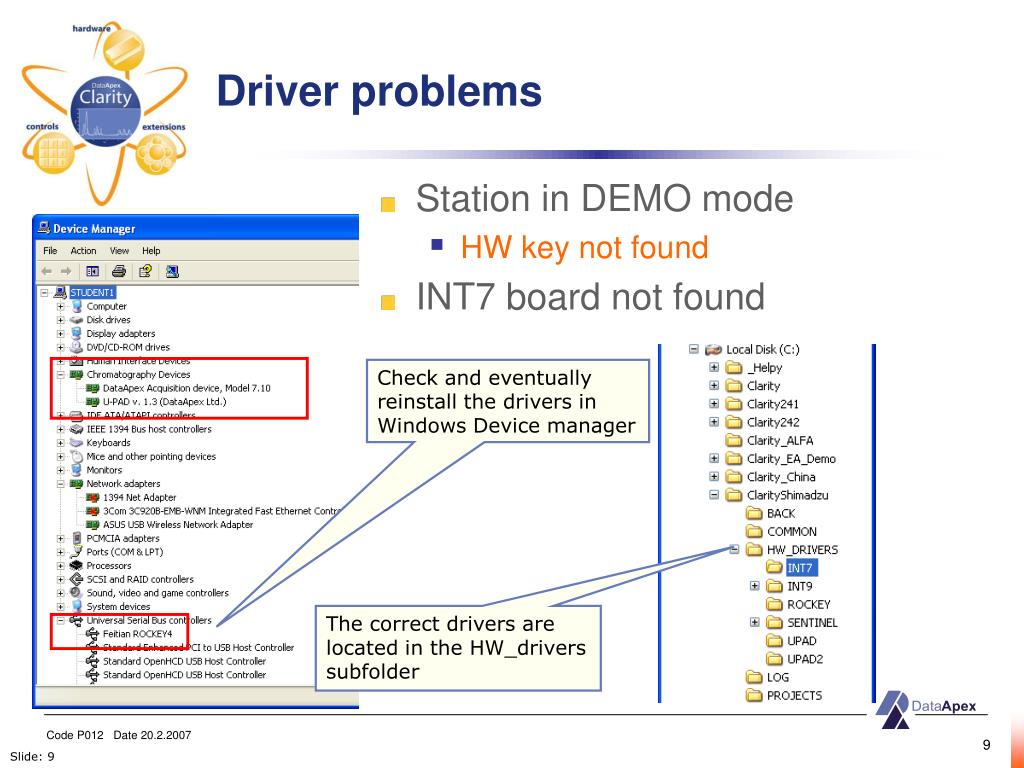
Task: Open the File menu in Device Manager
Action: click(50, 251)
